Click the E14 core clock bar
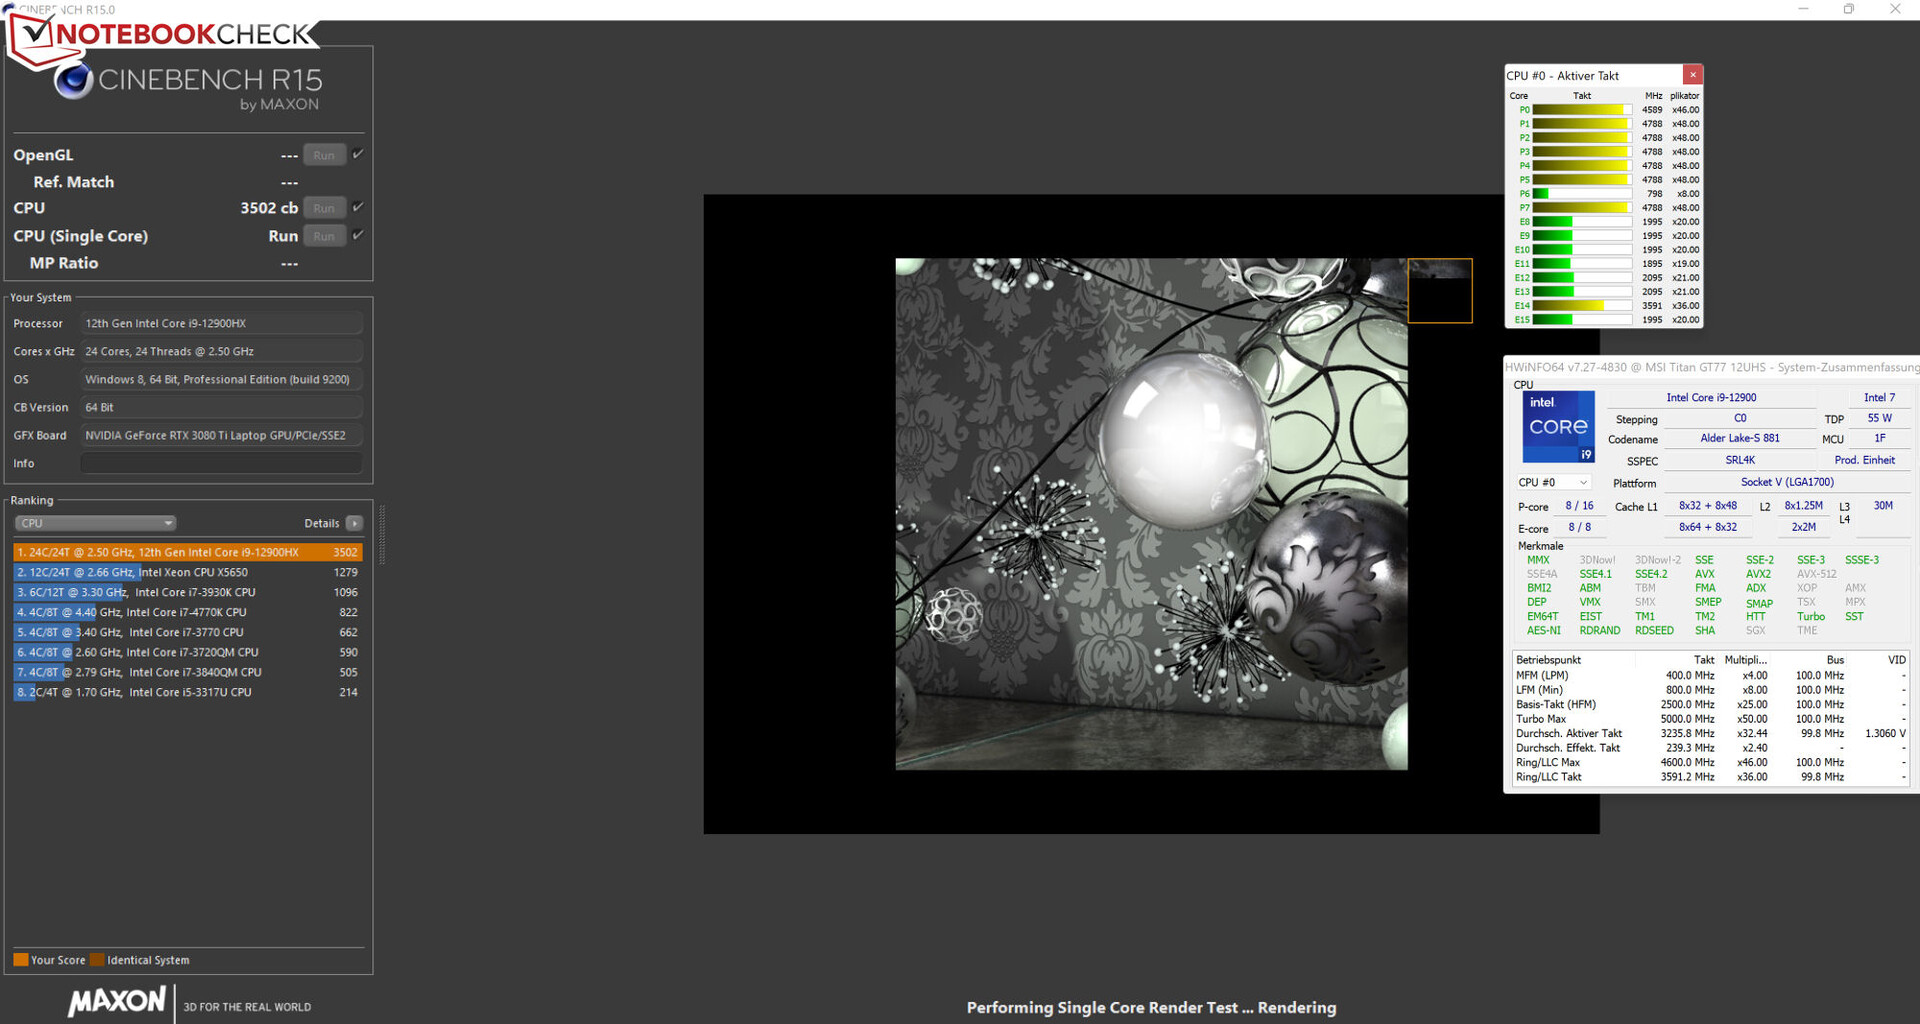Image resolution: width=1920 pixels, height=1024 pixels. 1582,306
